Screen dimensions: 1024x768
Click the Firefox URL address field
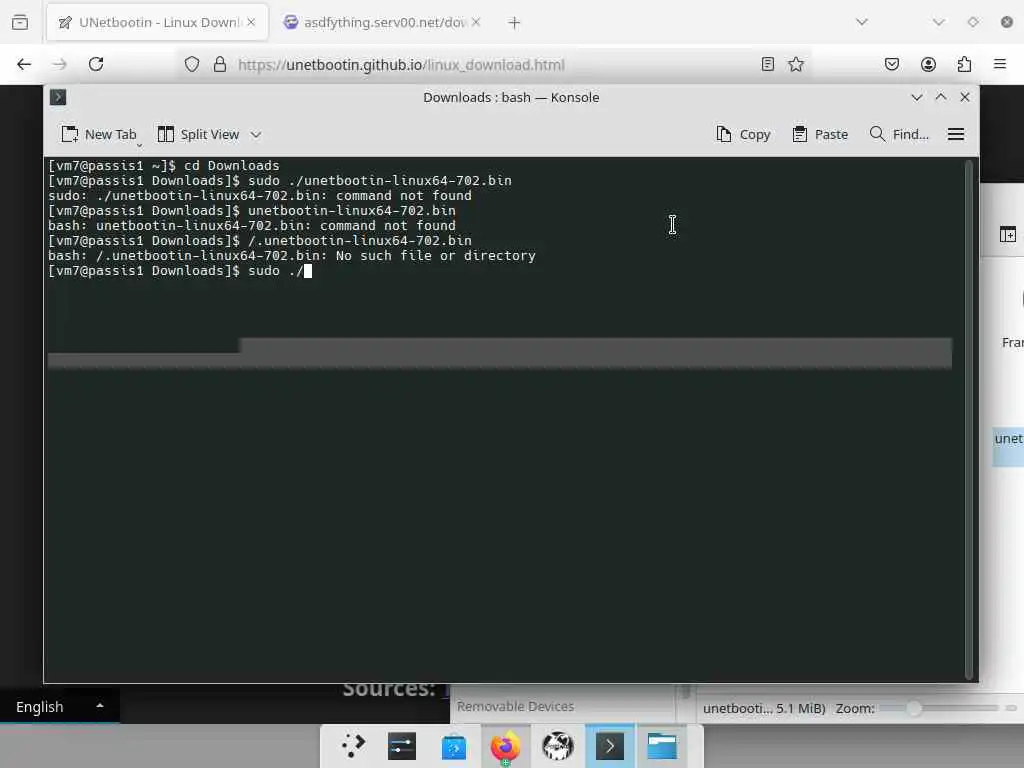(493, 65)
